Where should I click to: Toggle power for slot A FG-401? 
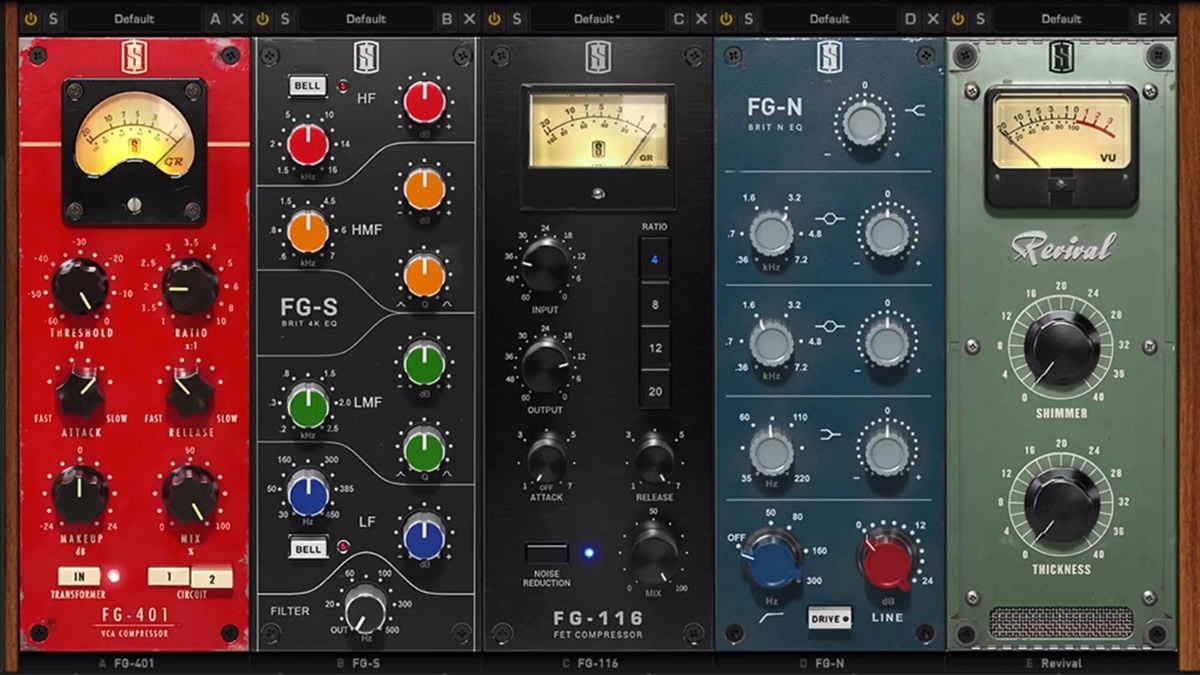[30, 19]
